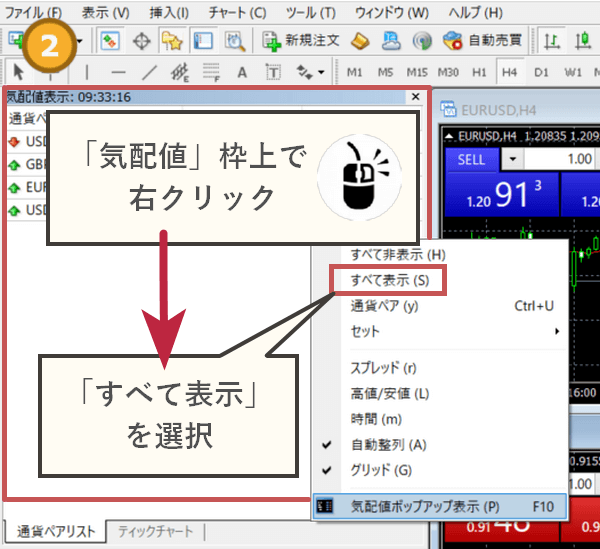The height and width of the screenshot is (549, 600).
Task: Select the Fibonacci retracement tool
Action: [211, 72]
